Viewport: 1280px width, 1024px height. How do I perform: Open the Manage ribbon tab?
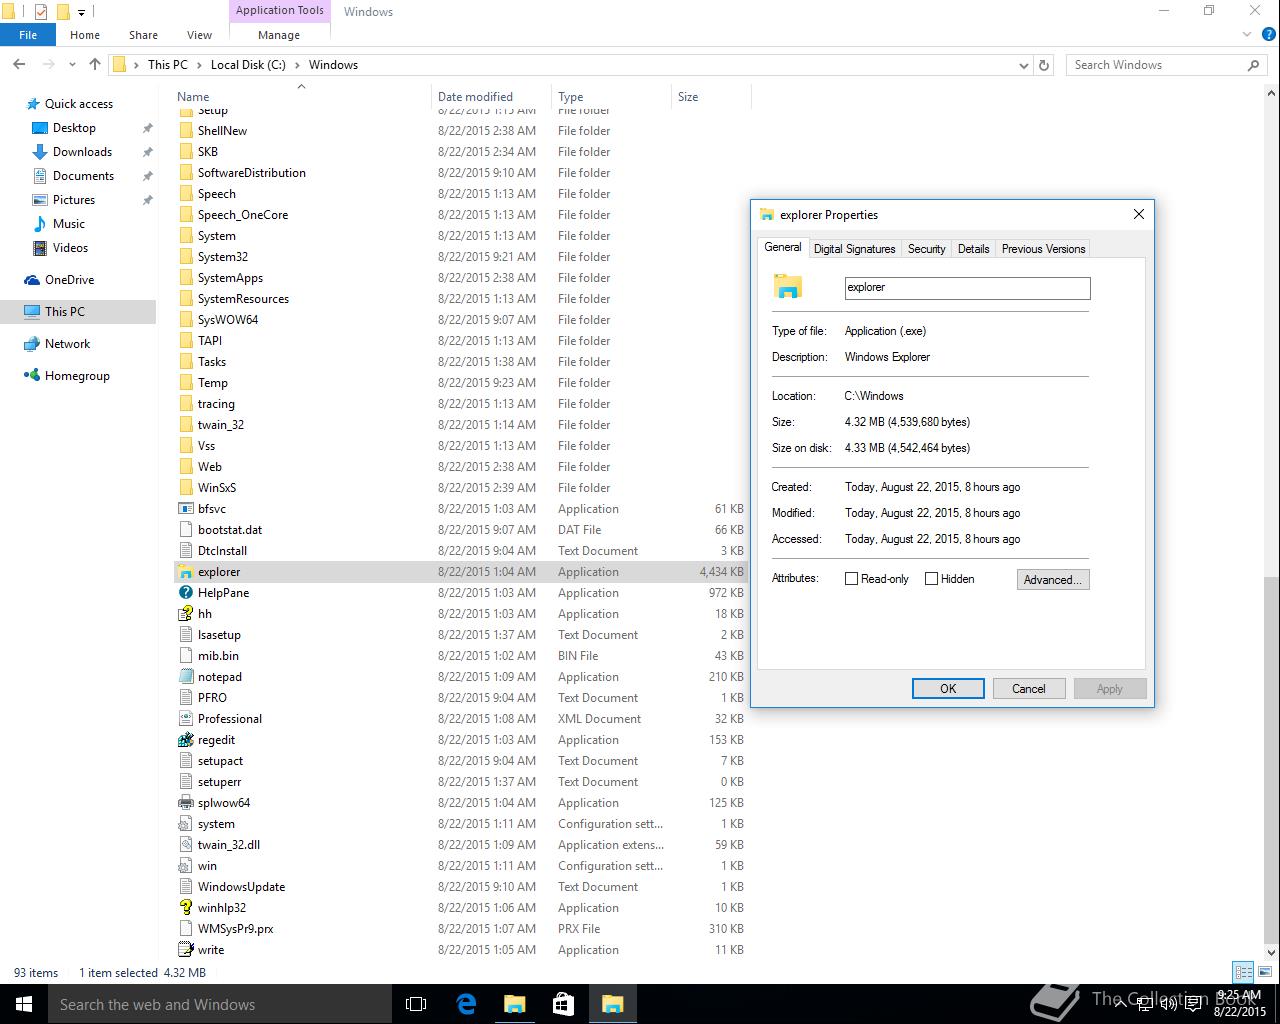pyautogui.click(x=279, y=35)
